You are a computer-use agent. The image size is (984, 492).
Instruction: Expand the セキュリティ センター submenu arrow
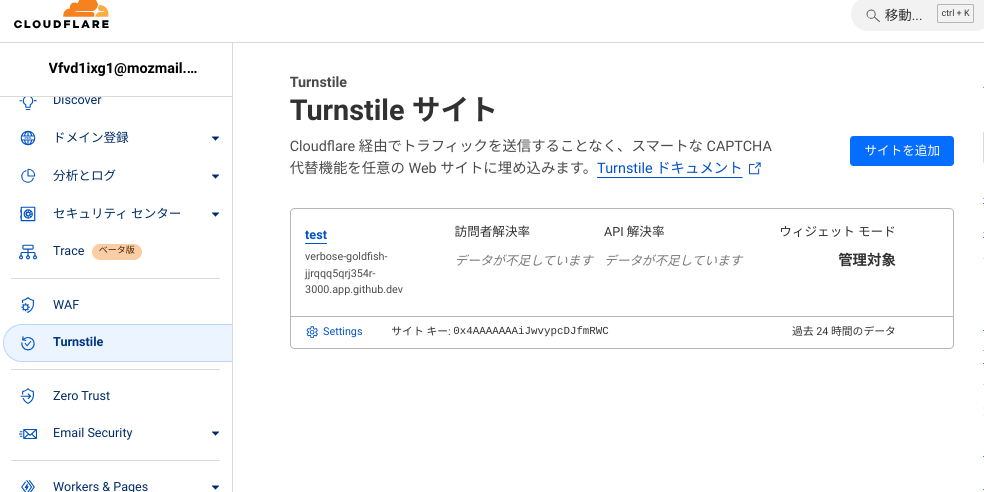(x=215, y=214)
